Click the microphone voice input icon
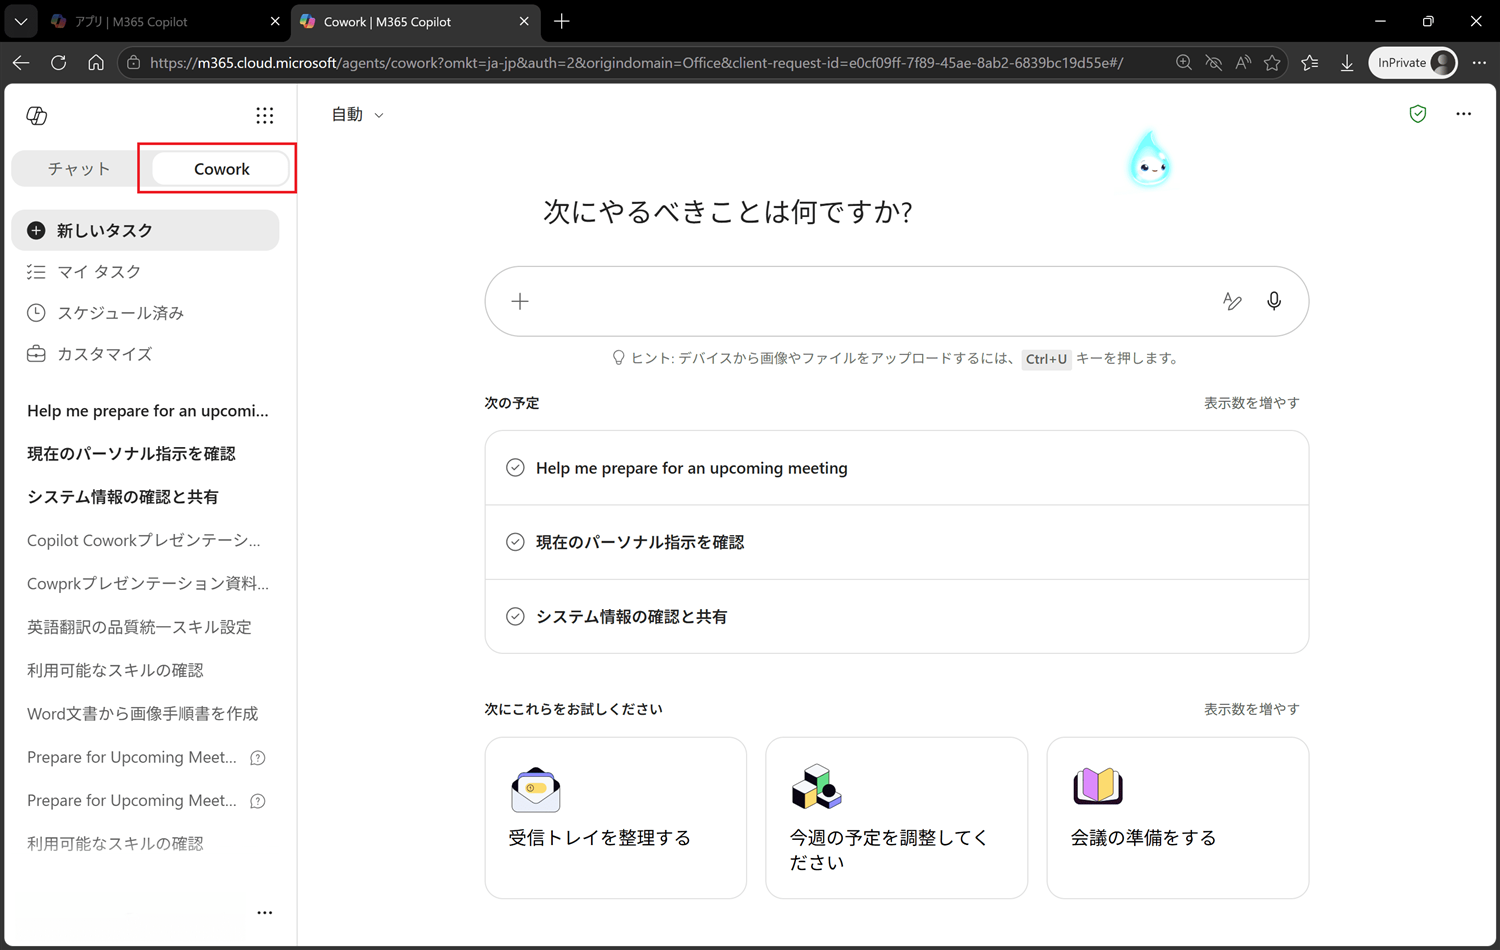Image resolution: width=1500 pixels, height=950 pixels. (1274, 301)
